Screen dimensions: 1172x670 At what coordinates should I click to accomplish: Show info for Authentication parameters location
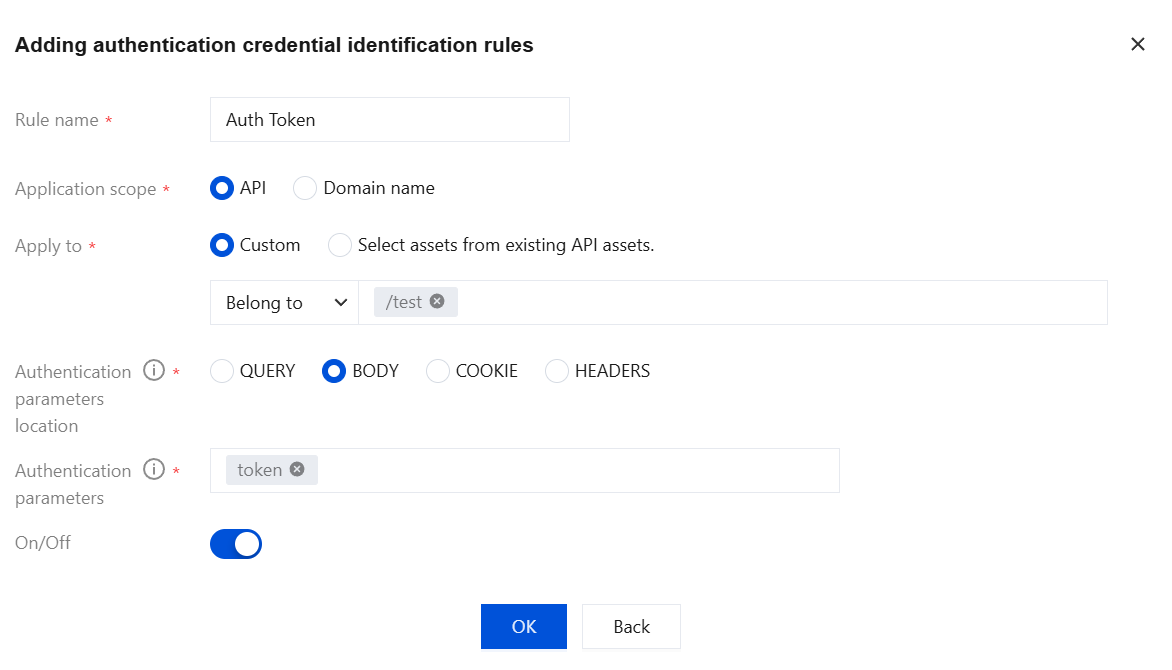154,370
